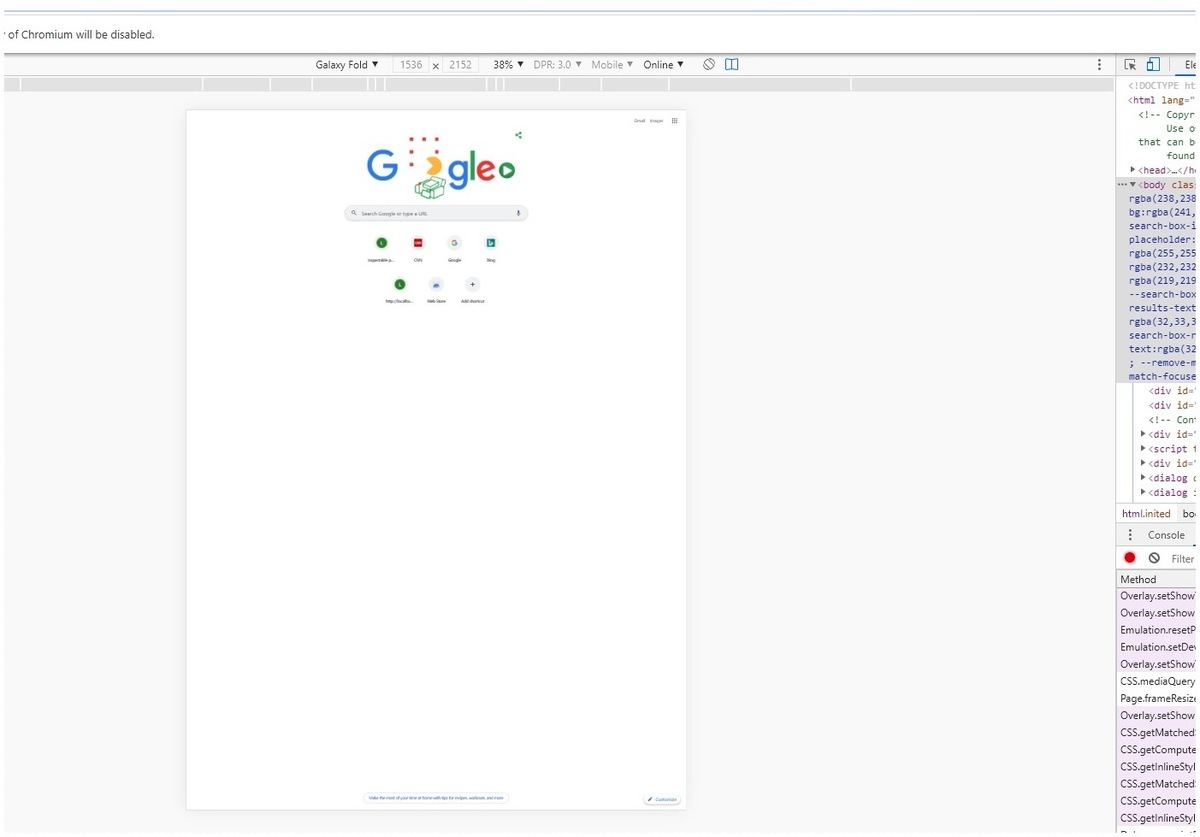
Task: Click the share doodle icon
Action: (518, 135)
